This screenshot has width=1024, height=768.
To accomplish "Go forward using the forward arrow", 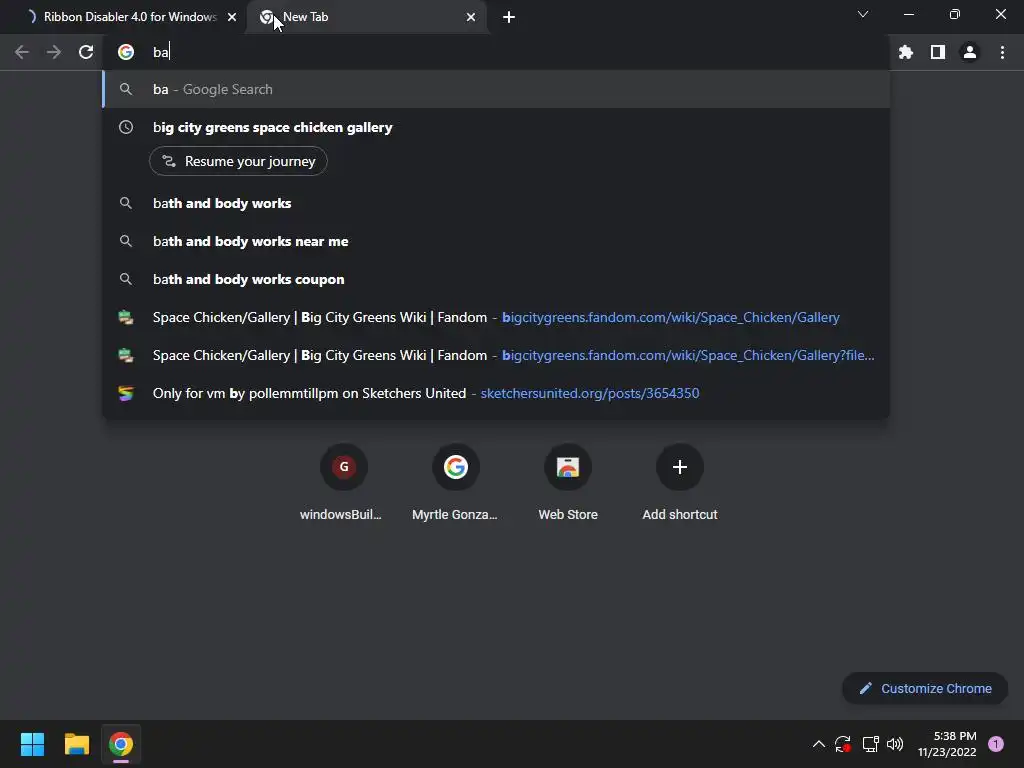I will pos(54,52).
